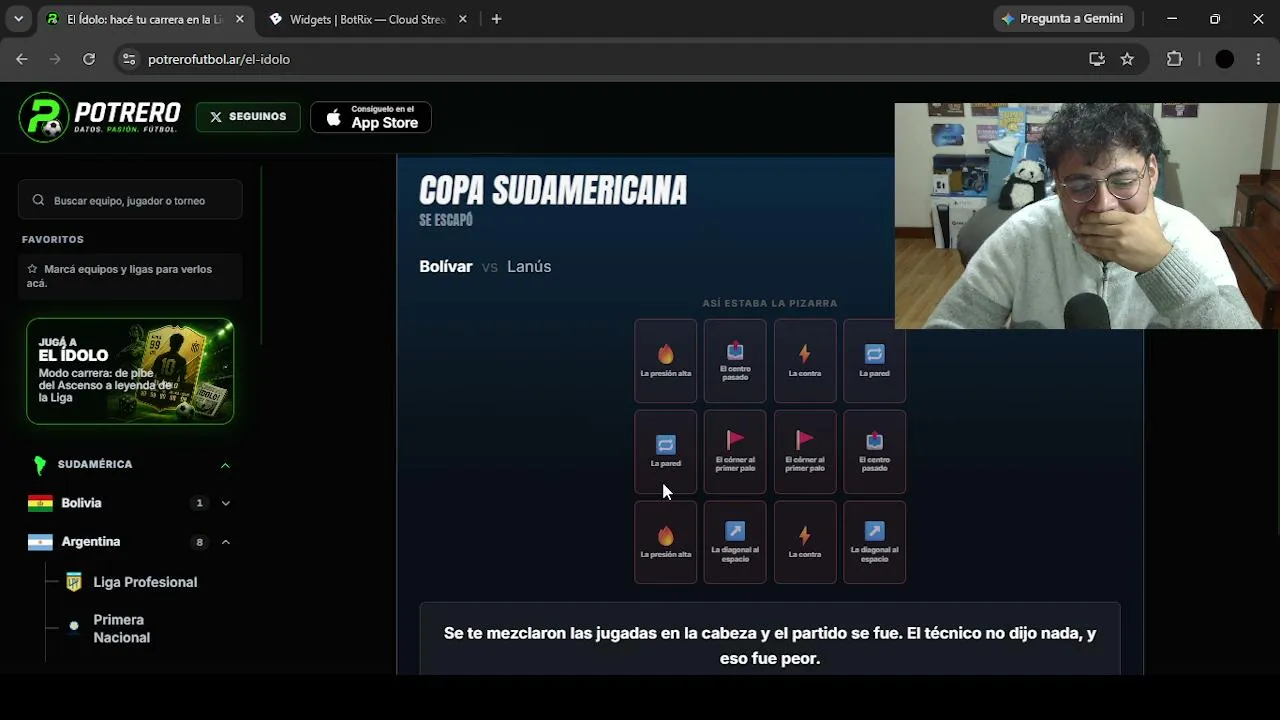
Task: Click the Bolívar team name
Action: click(446, 266)
